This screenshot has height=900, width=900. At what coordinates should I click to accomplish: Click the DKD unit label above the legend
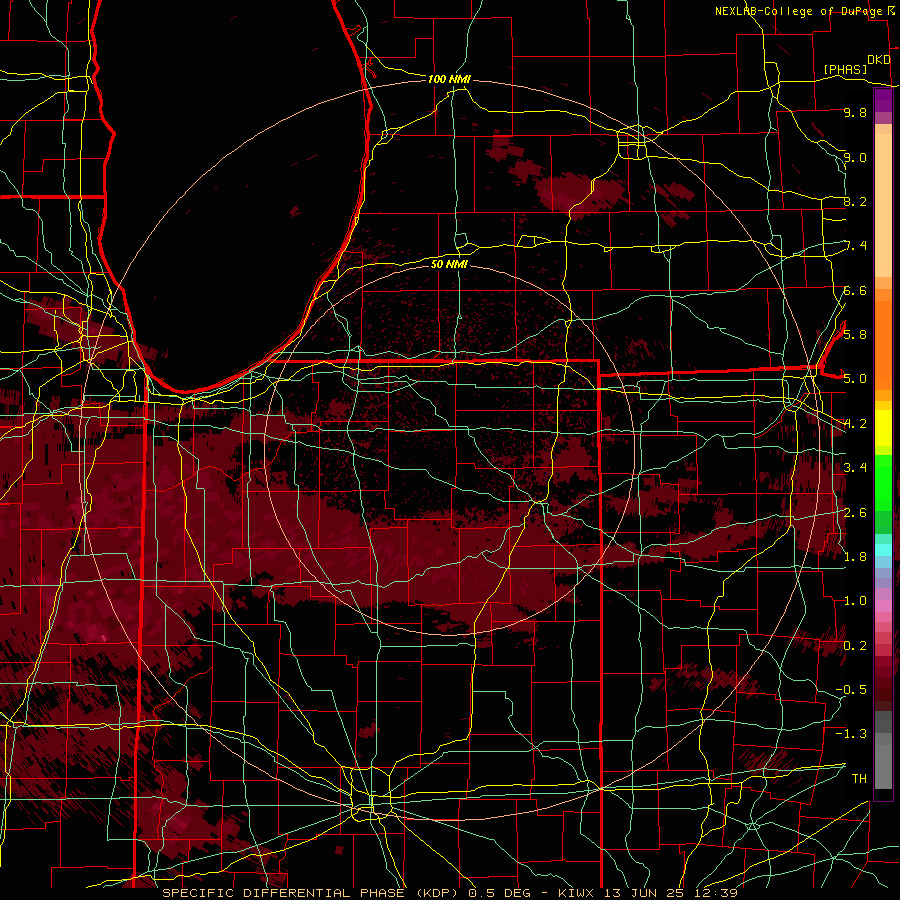point(879,60)
